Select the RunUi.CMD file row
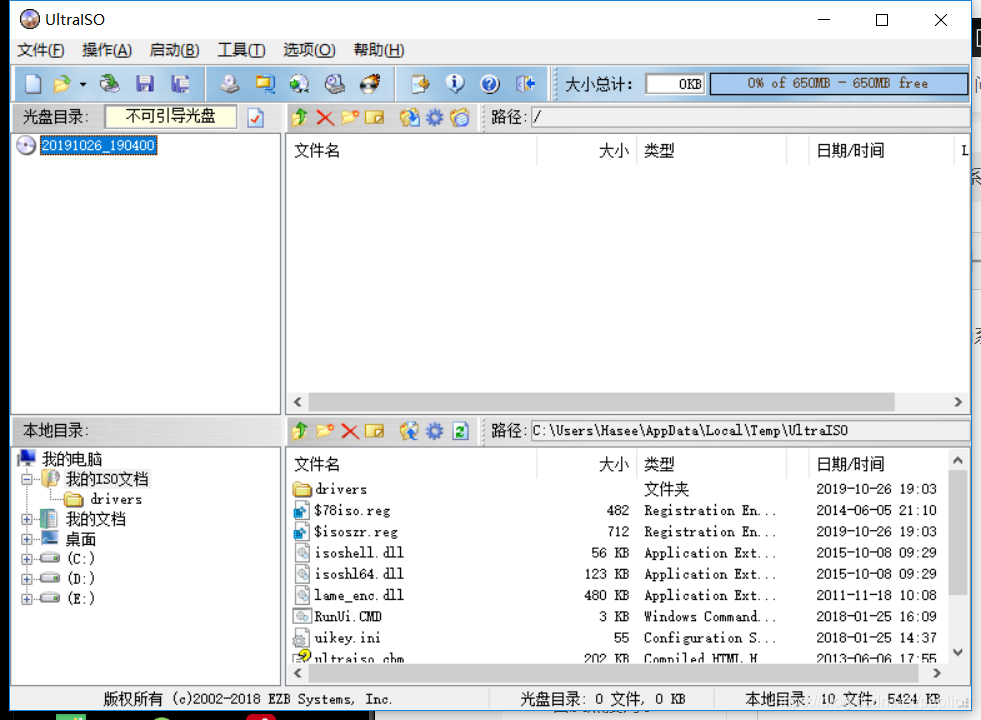This screenshot has height=720, width=981. 616,617
